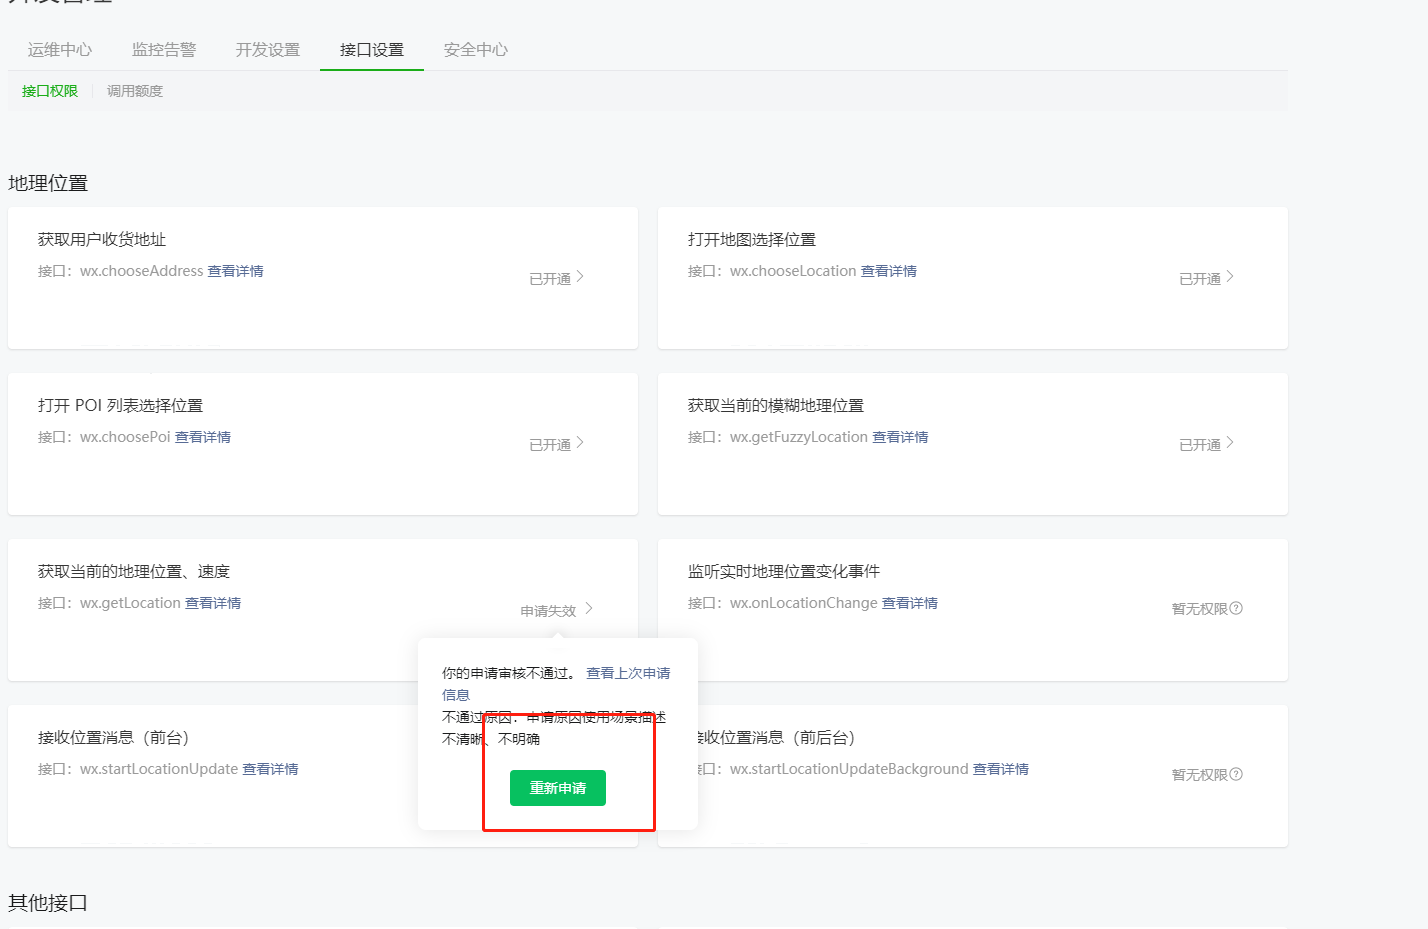Image resolution: width=1428 pixels, height=929 pixels.
Task: View 查看详情 for wx.onLocationChange
Action: (910, 603)
